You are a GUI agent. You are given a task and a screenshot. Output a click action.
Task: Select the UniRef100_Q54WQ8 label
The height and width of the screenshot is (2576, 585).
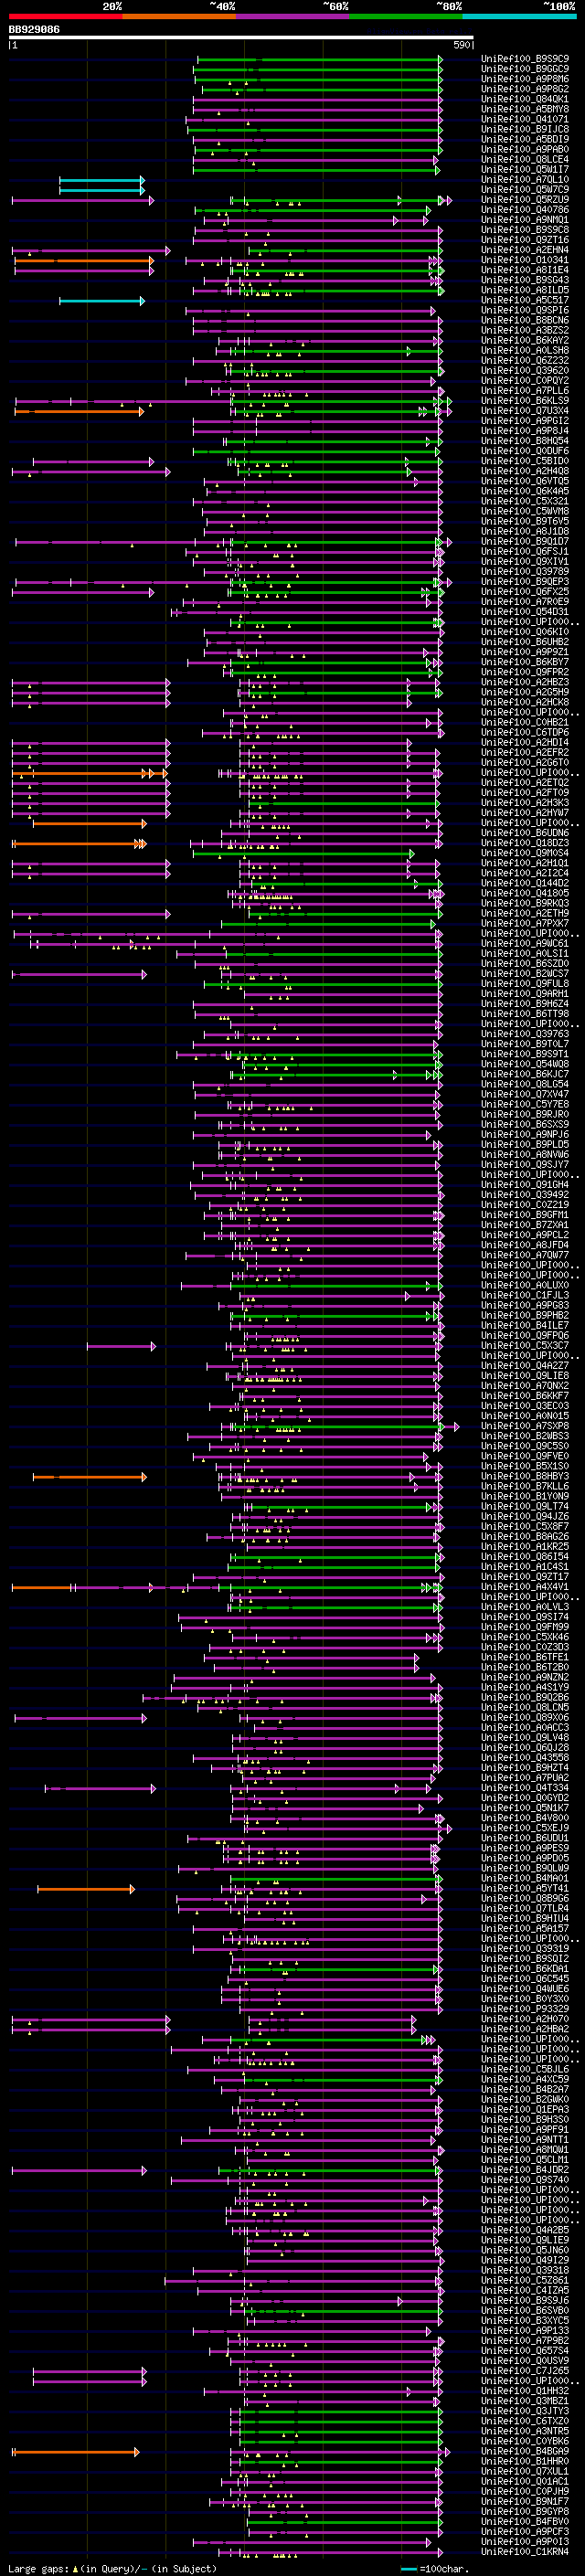pyautogui.click(x=525, y=1064)
